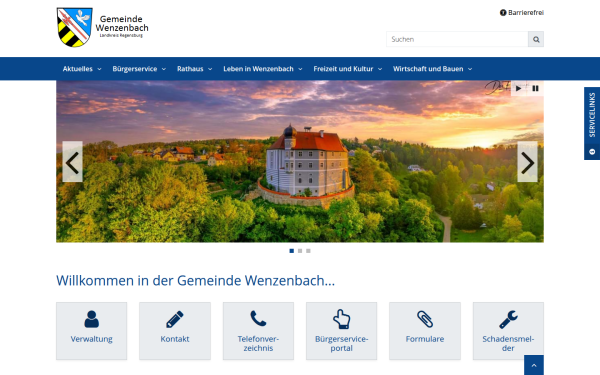
Task: Open the Formulare tile label
Action: (425, 339)
